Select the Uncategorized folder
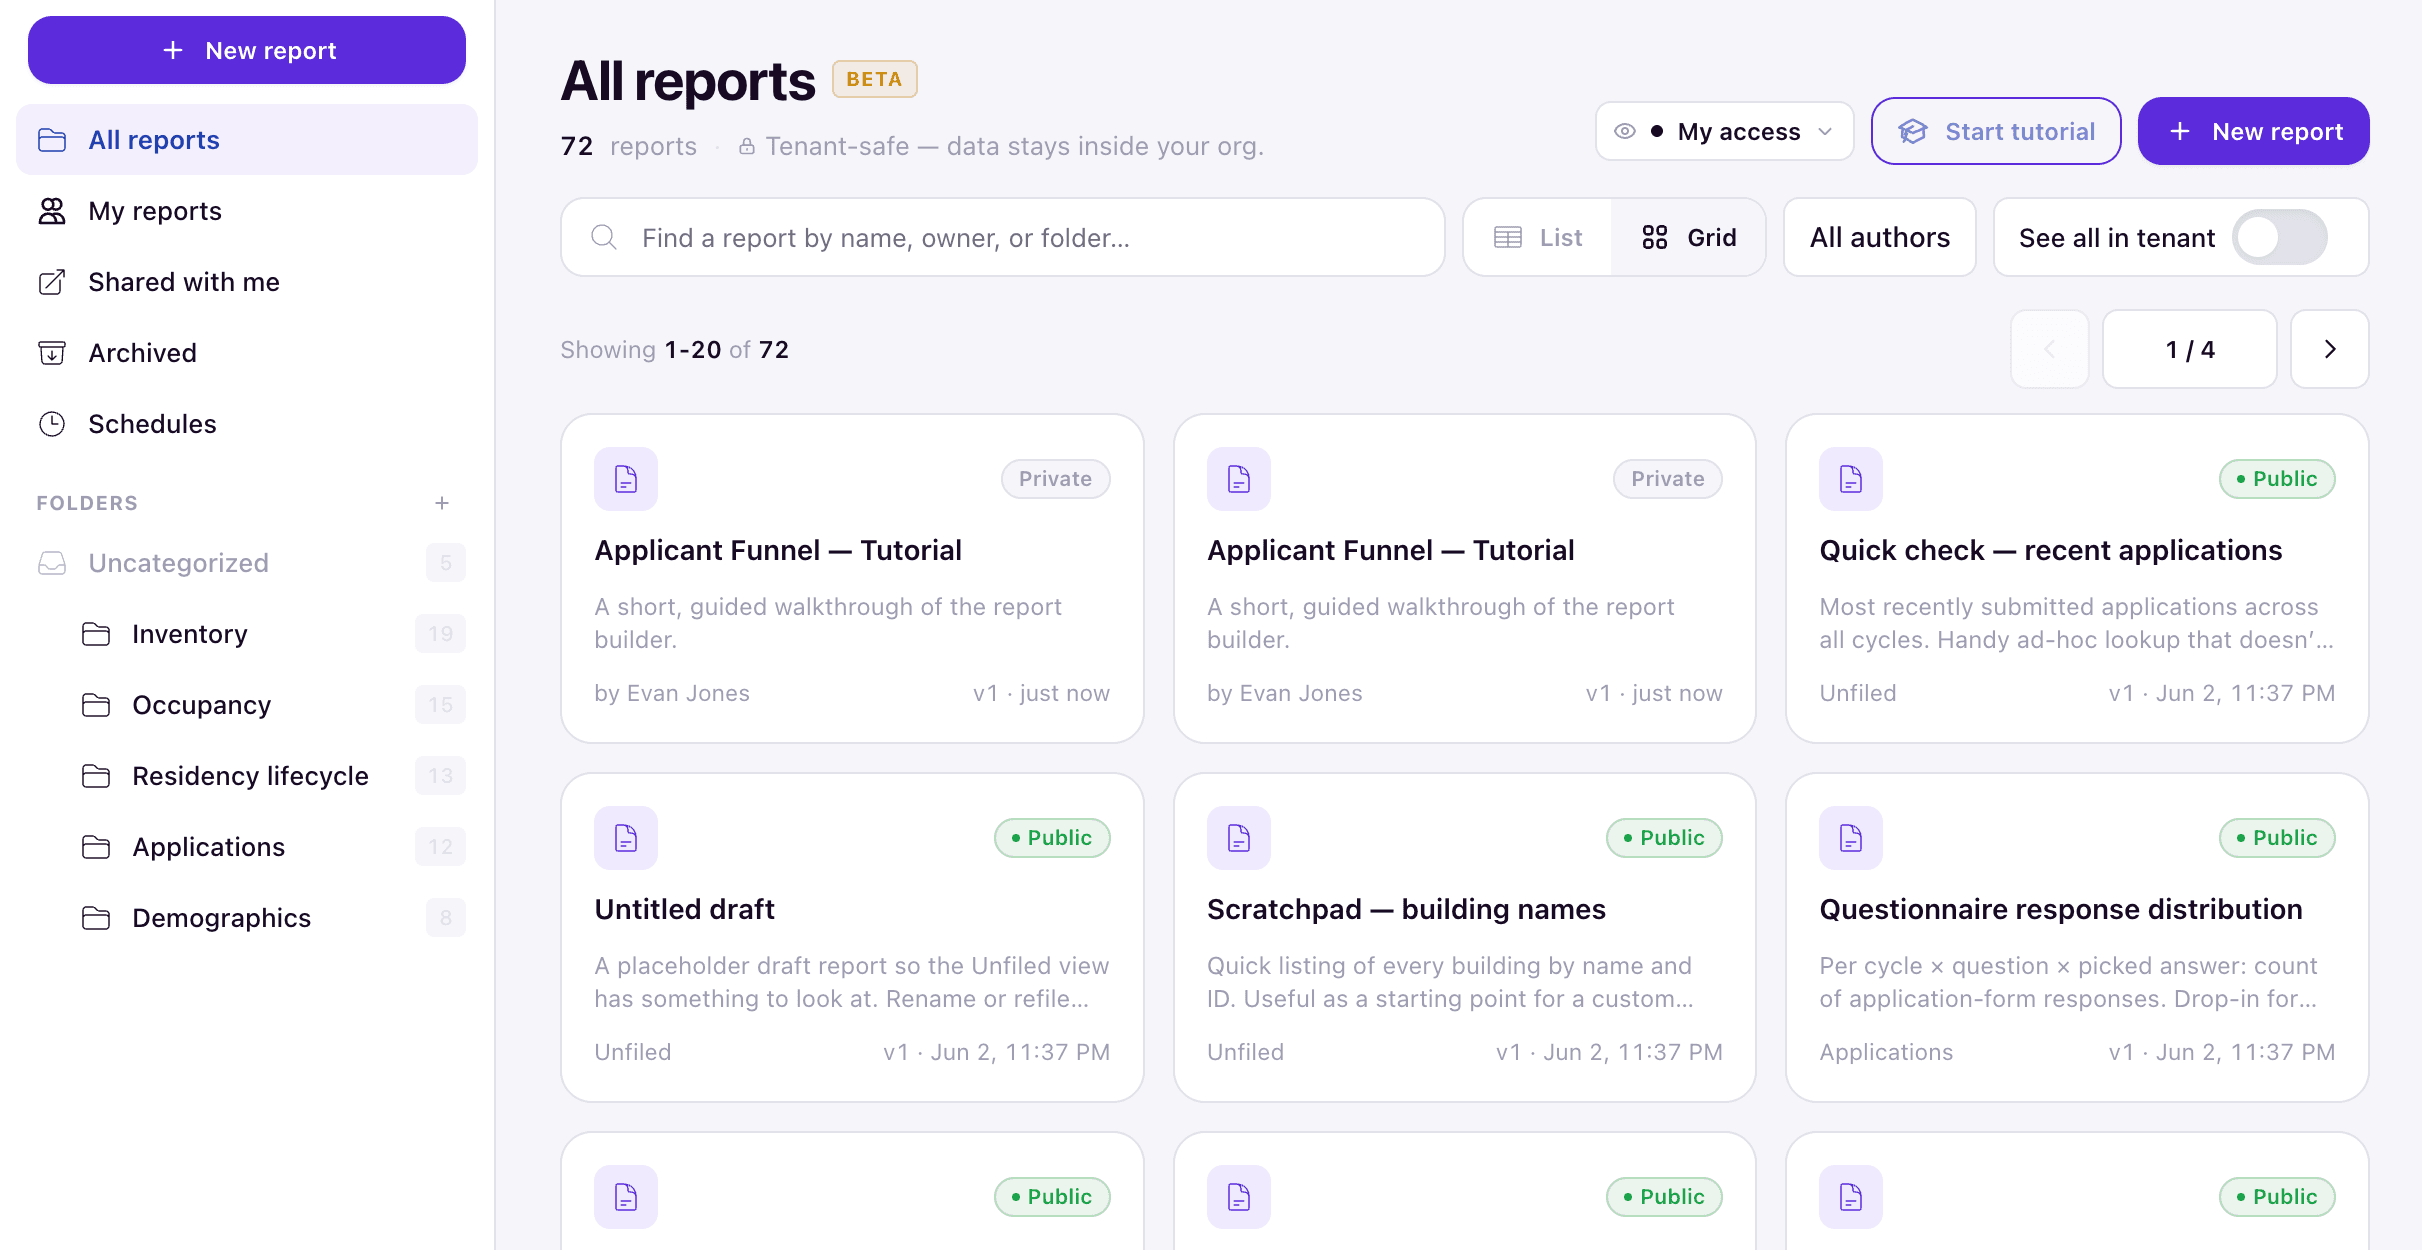 click(247, 563)
